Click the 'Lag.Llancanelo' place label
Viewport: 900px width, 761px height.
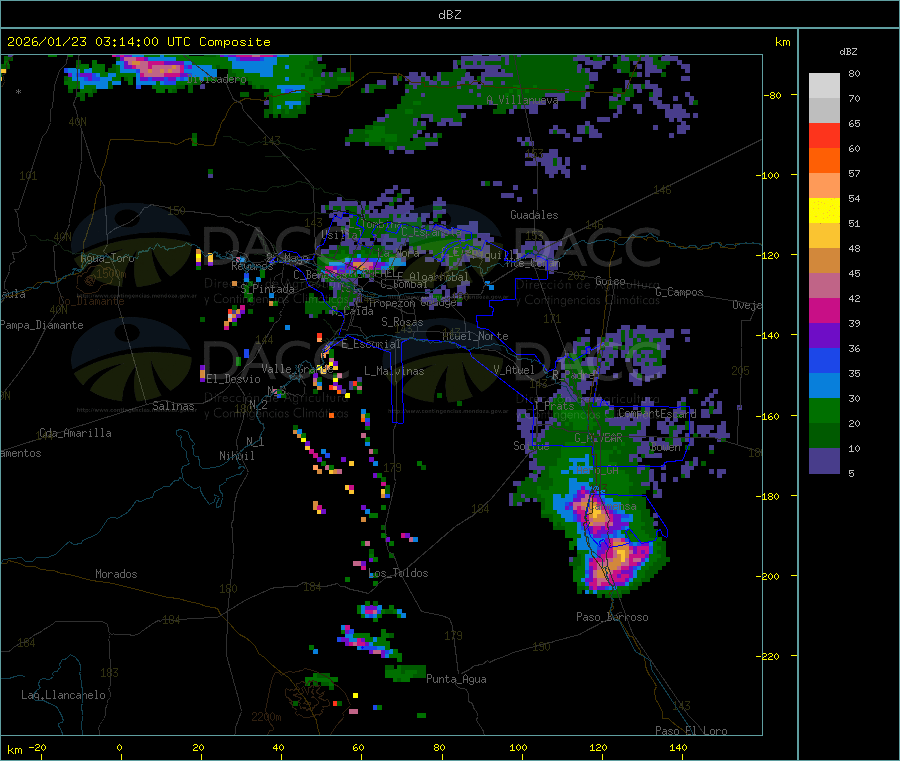[63, 696]
